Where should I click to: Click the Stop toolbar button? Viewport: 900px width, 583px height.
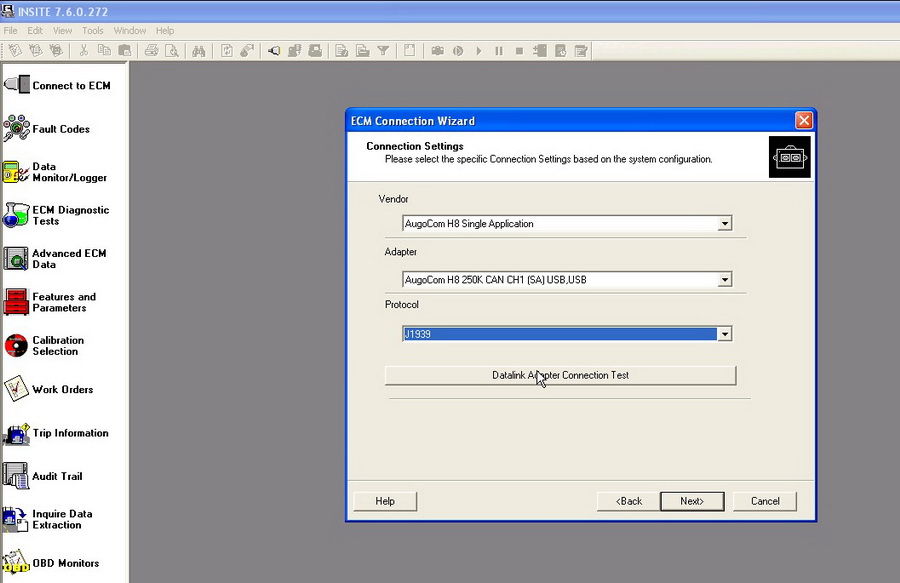[519, 50]
